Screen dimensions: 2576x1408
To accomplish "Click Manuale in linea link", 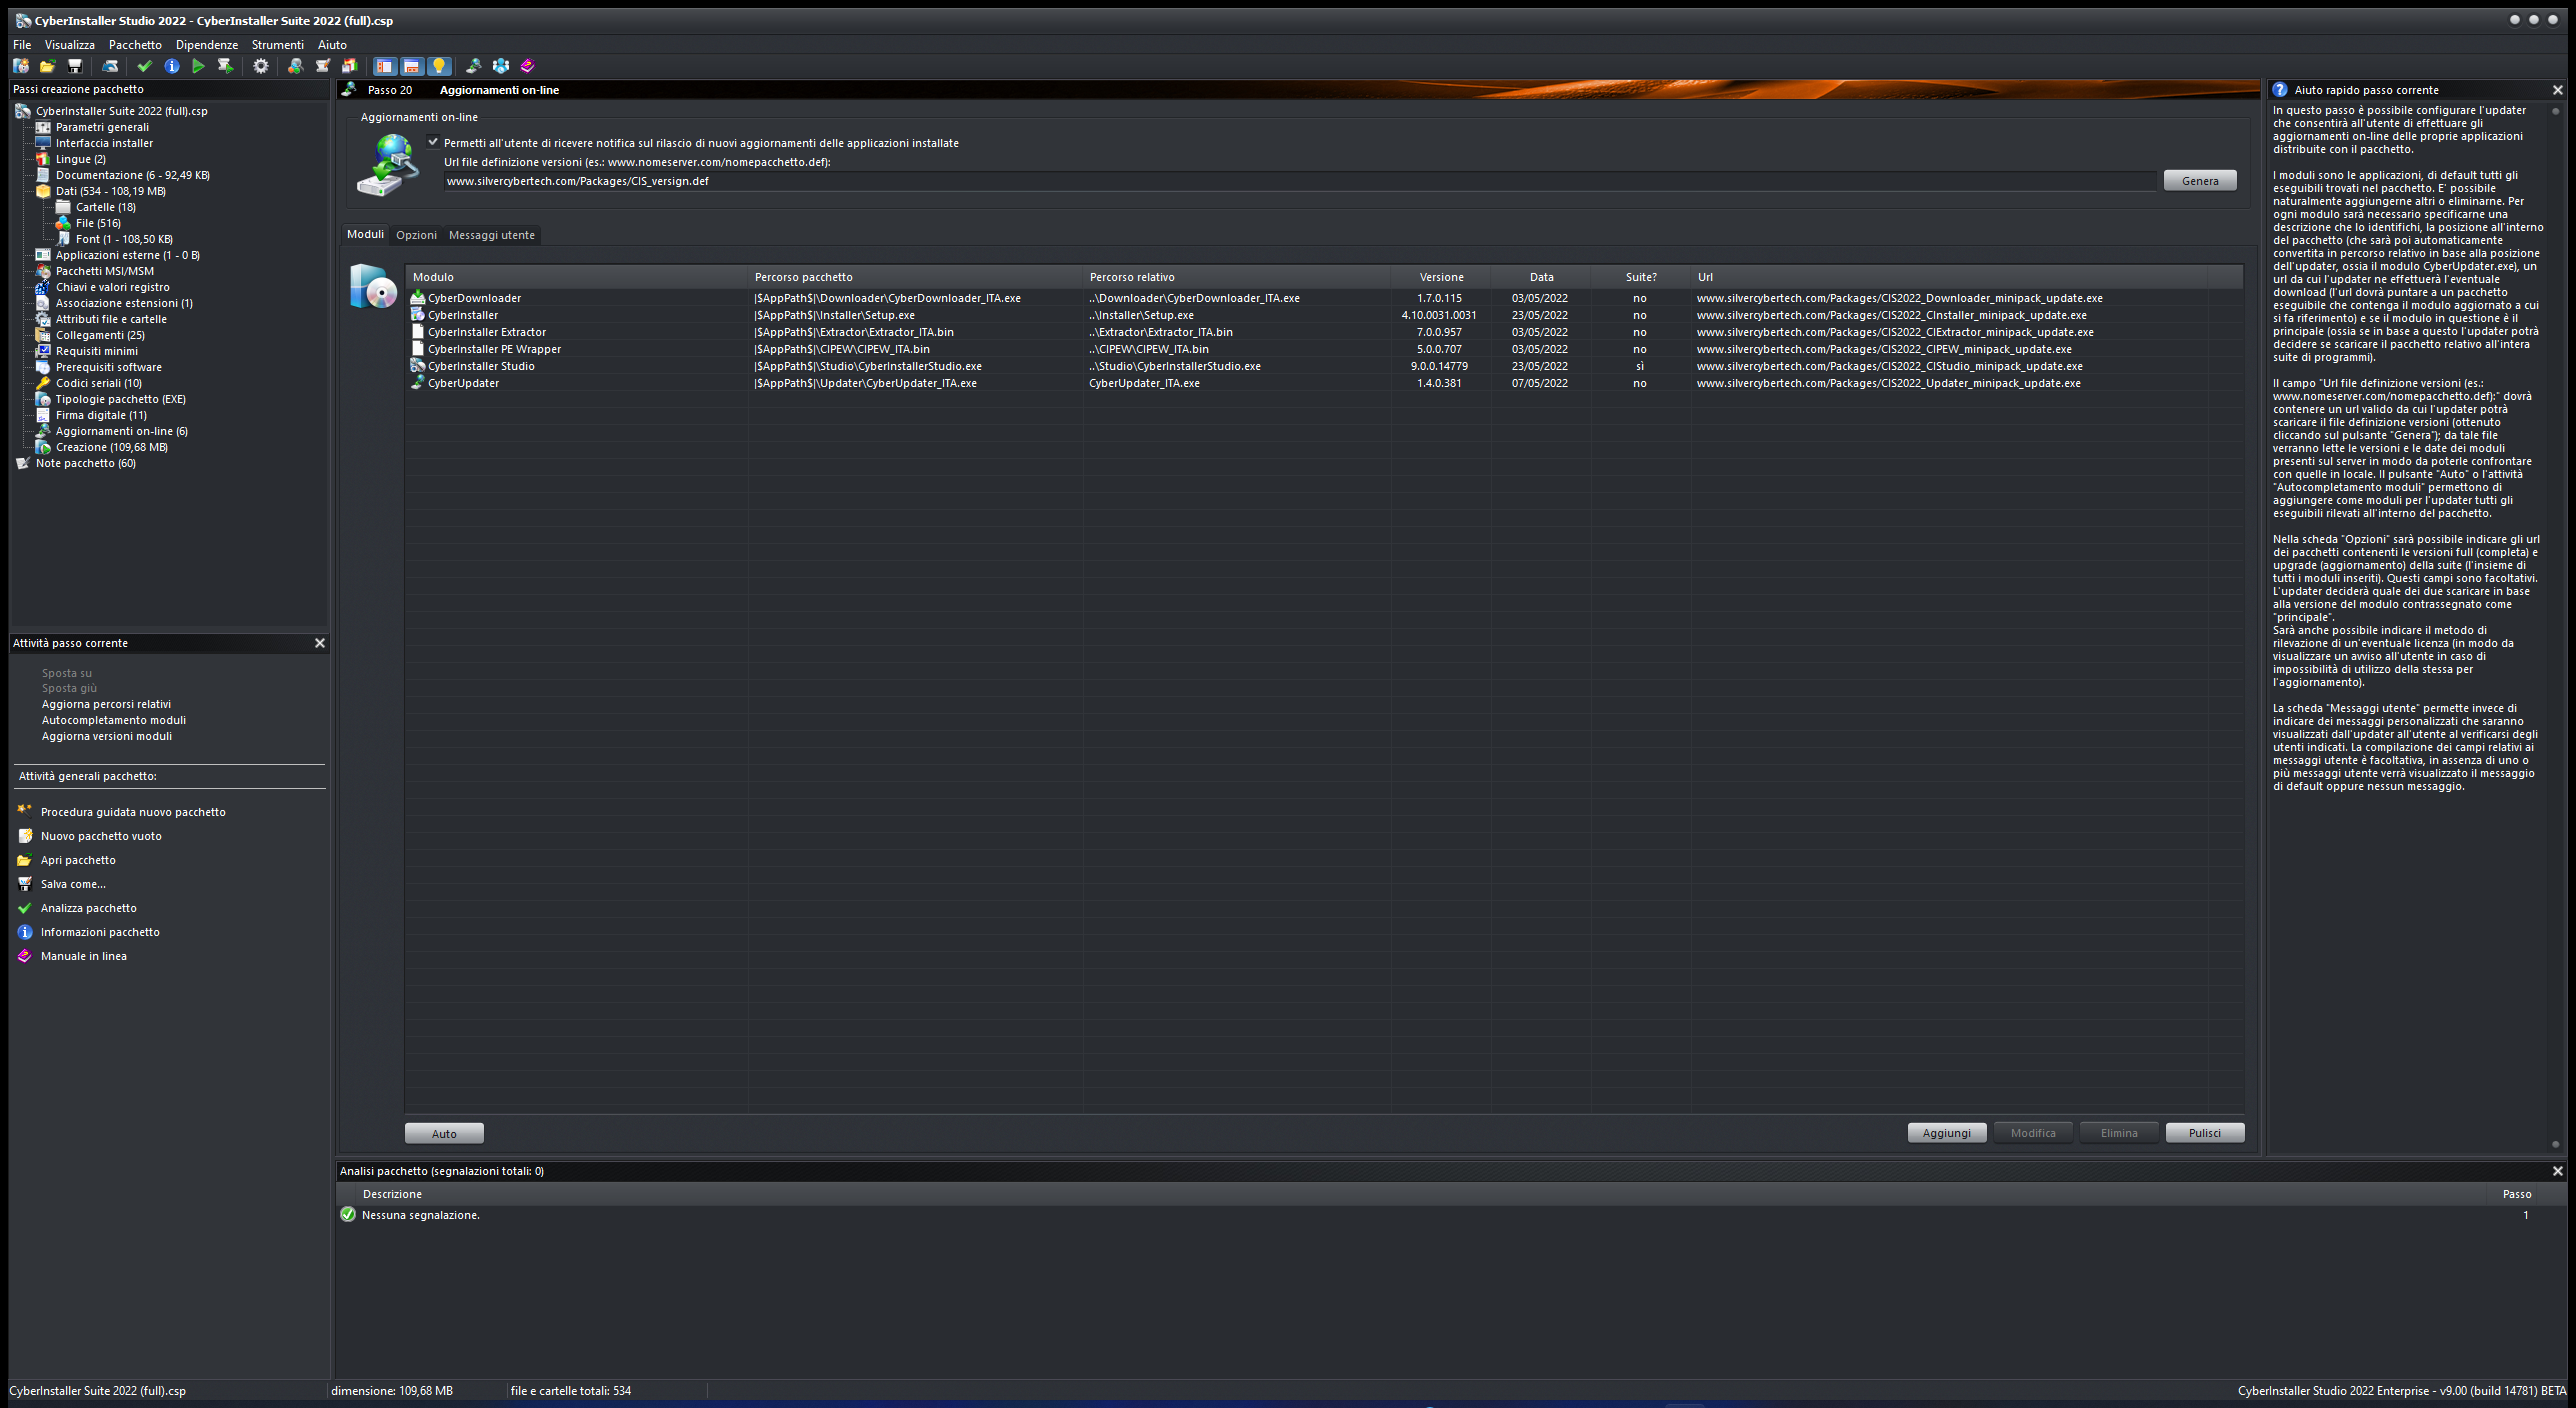I will pyautogui.click(x=84, y=956).
